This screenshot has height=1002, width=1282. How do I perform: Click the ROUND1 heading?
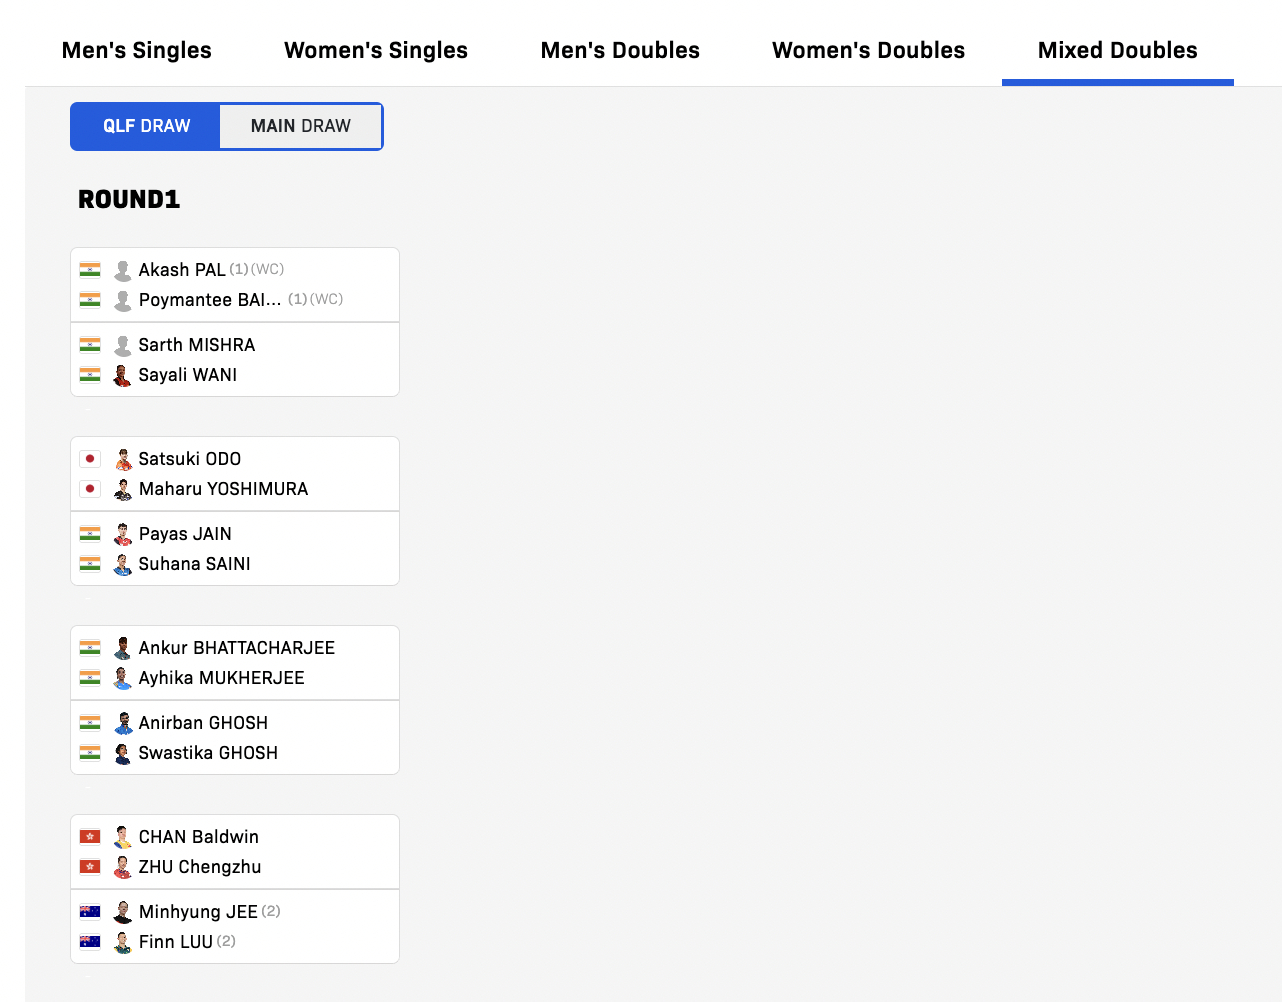(129, 199)
